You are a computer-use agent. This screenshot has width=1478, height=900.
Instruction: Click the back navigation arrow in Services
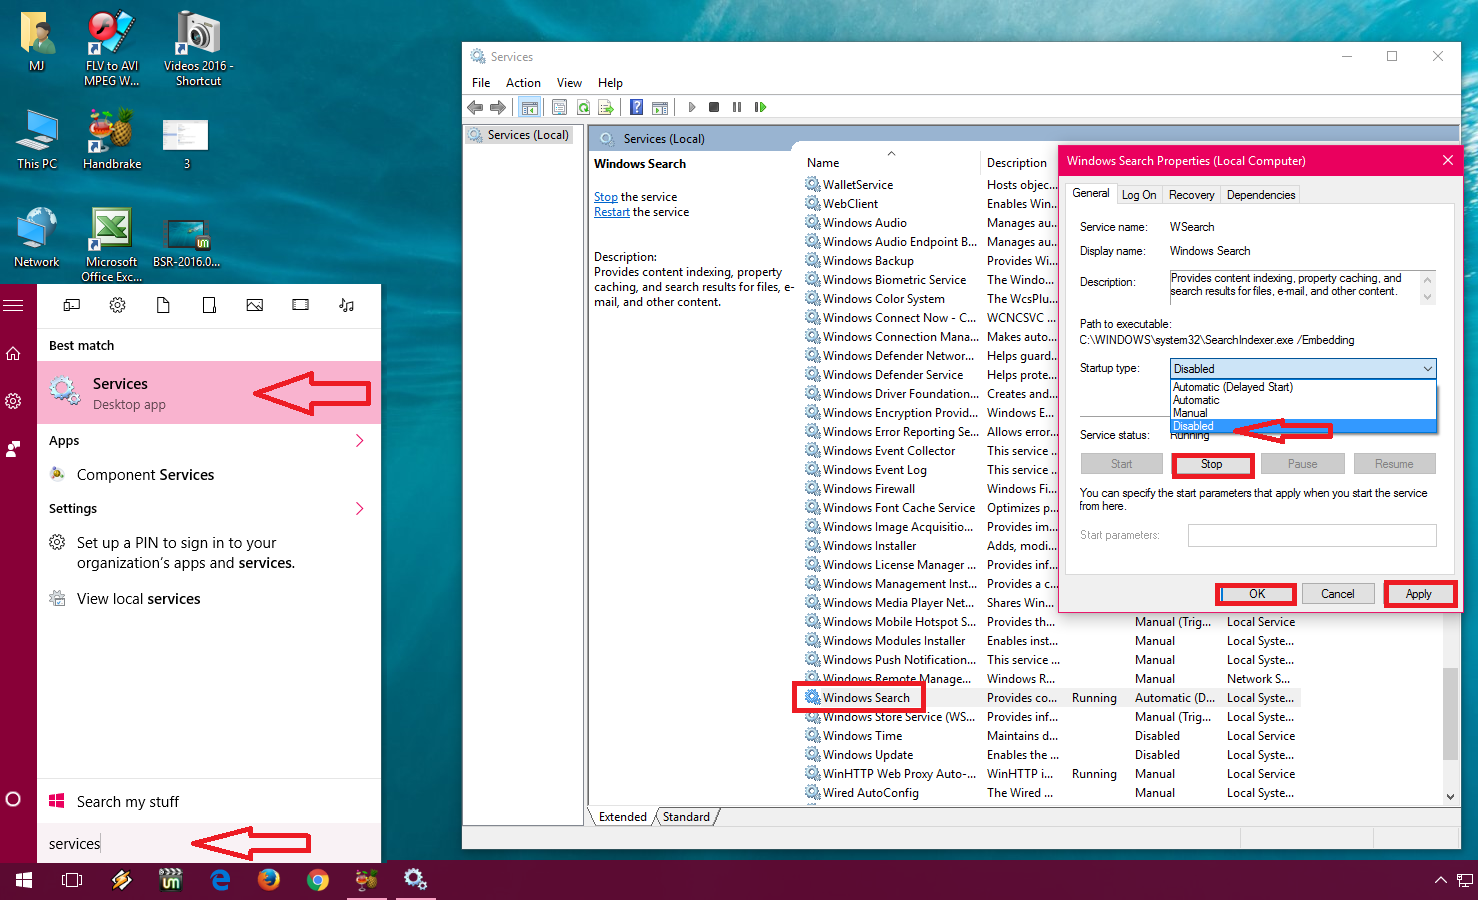click(x=474, y=107)
